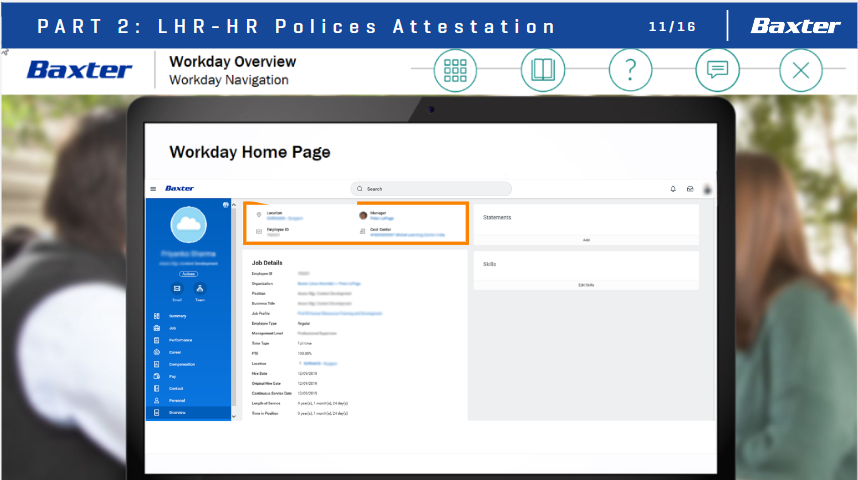Click the Workday Home Page title
This screenshot has width=858, height=480.
click(250, 152)
